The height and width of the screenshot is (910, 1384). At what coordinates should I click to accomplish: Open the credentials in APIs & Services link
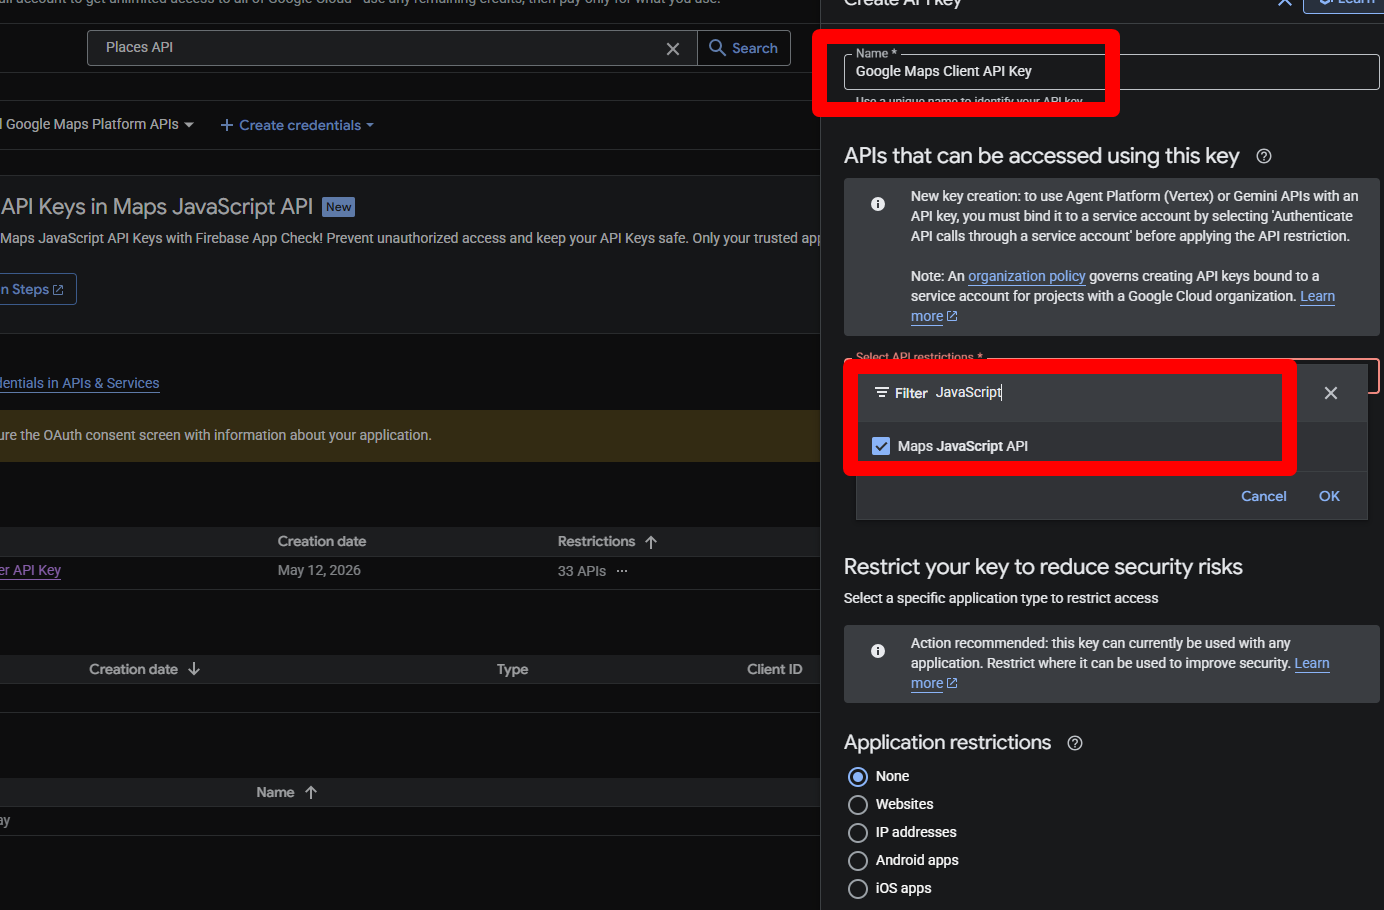(x=80, y=383)
